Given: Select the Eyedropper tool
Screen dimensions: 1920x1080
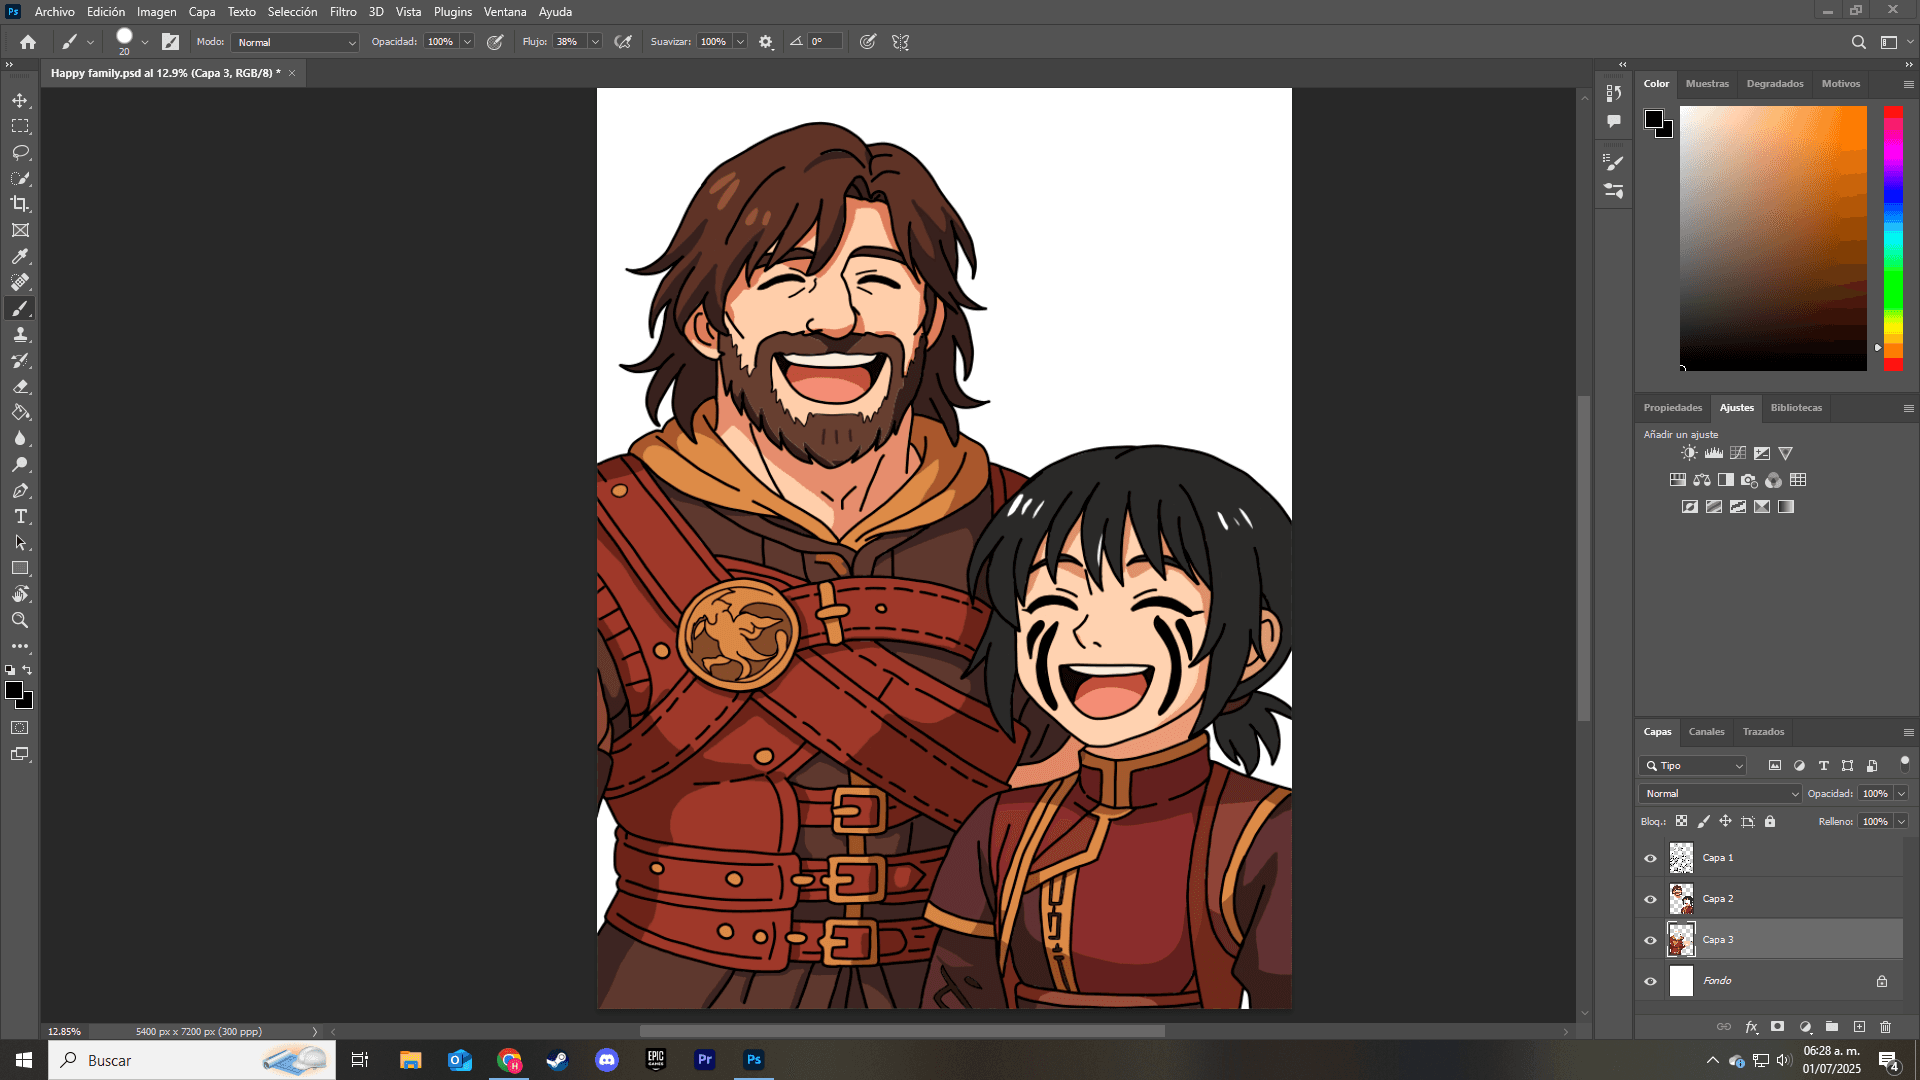Looking at the screenshot, I should click(20, 256).
